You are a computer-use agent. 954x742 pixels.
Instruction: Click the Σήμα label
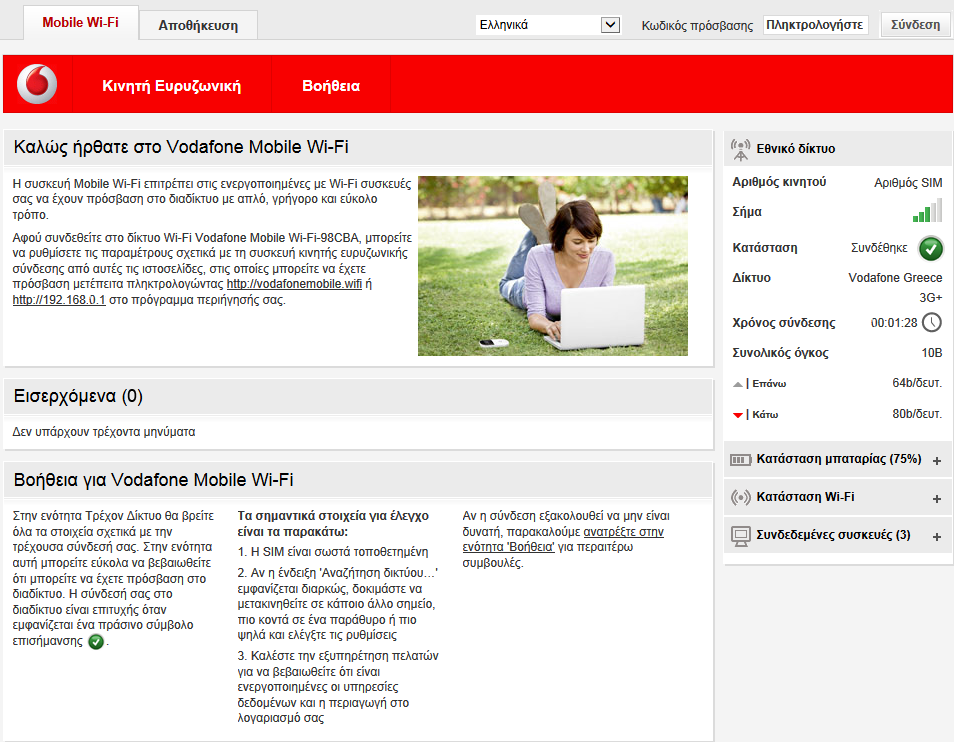[747, 212]
